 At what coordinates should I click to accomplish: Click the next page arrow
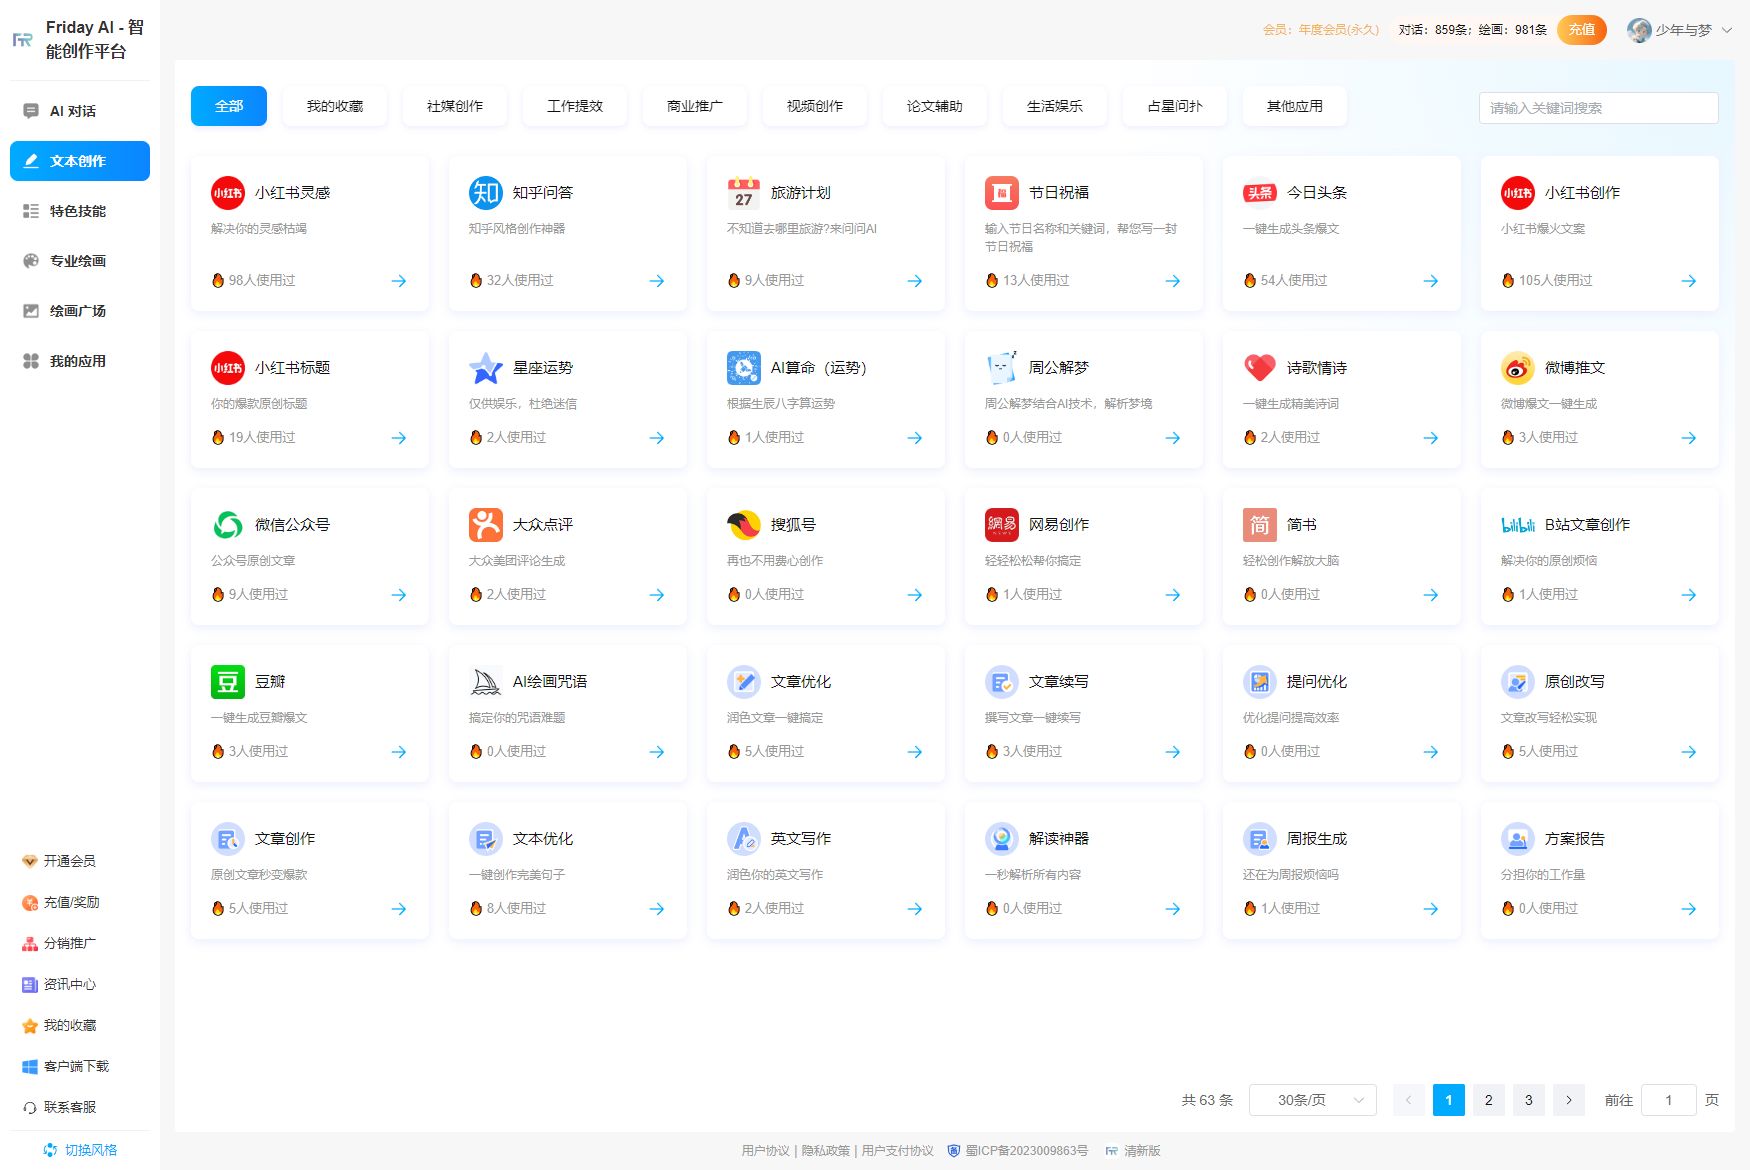click(1568, 1100)
